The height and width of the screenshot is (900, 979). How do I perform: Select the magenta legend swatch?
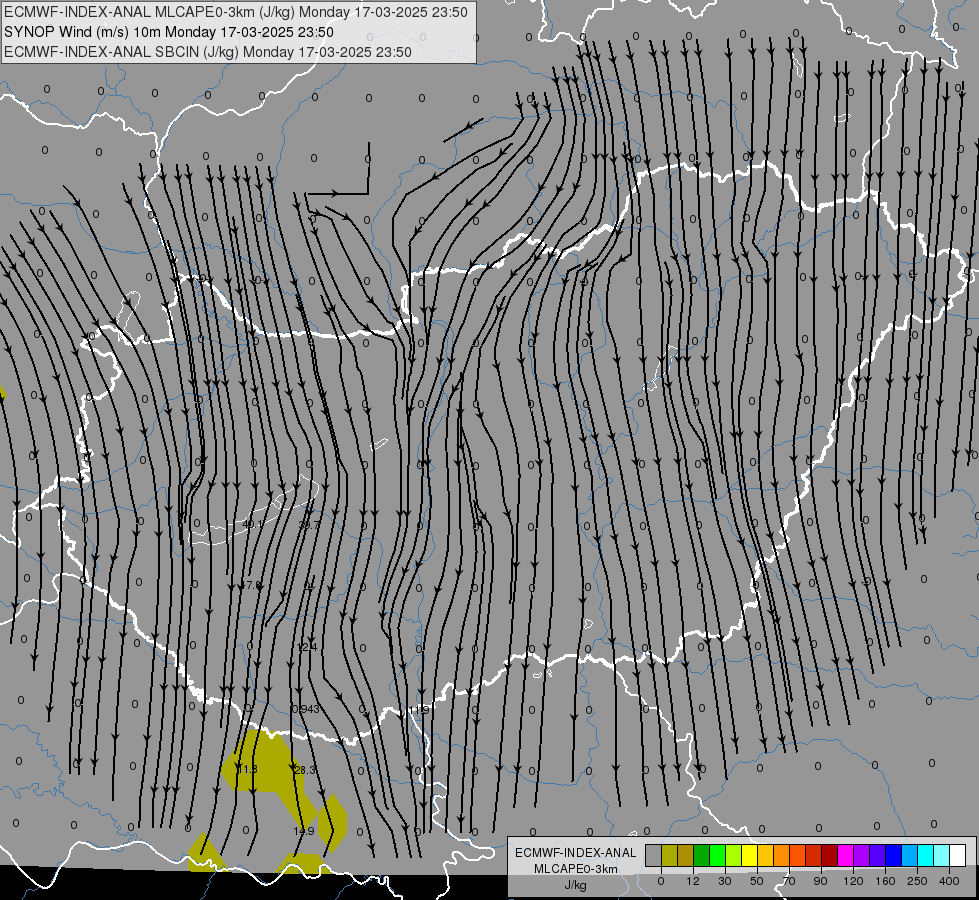click(846, 855)
